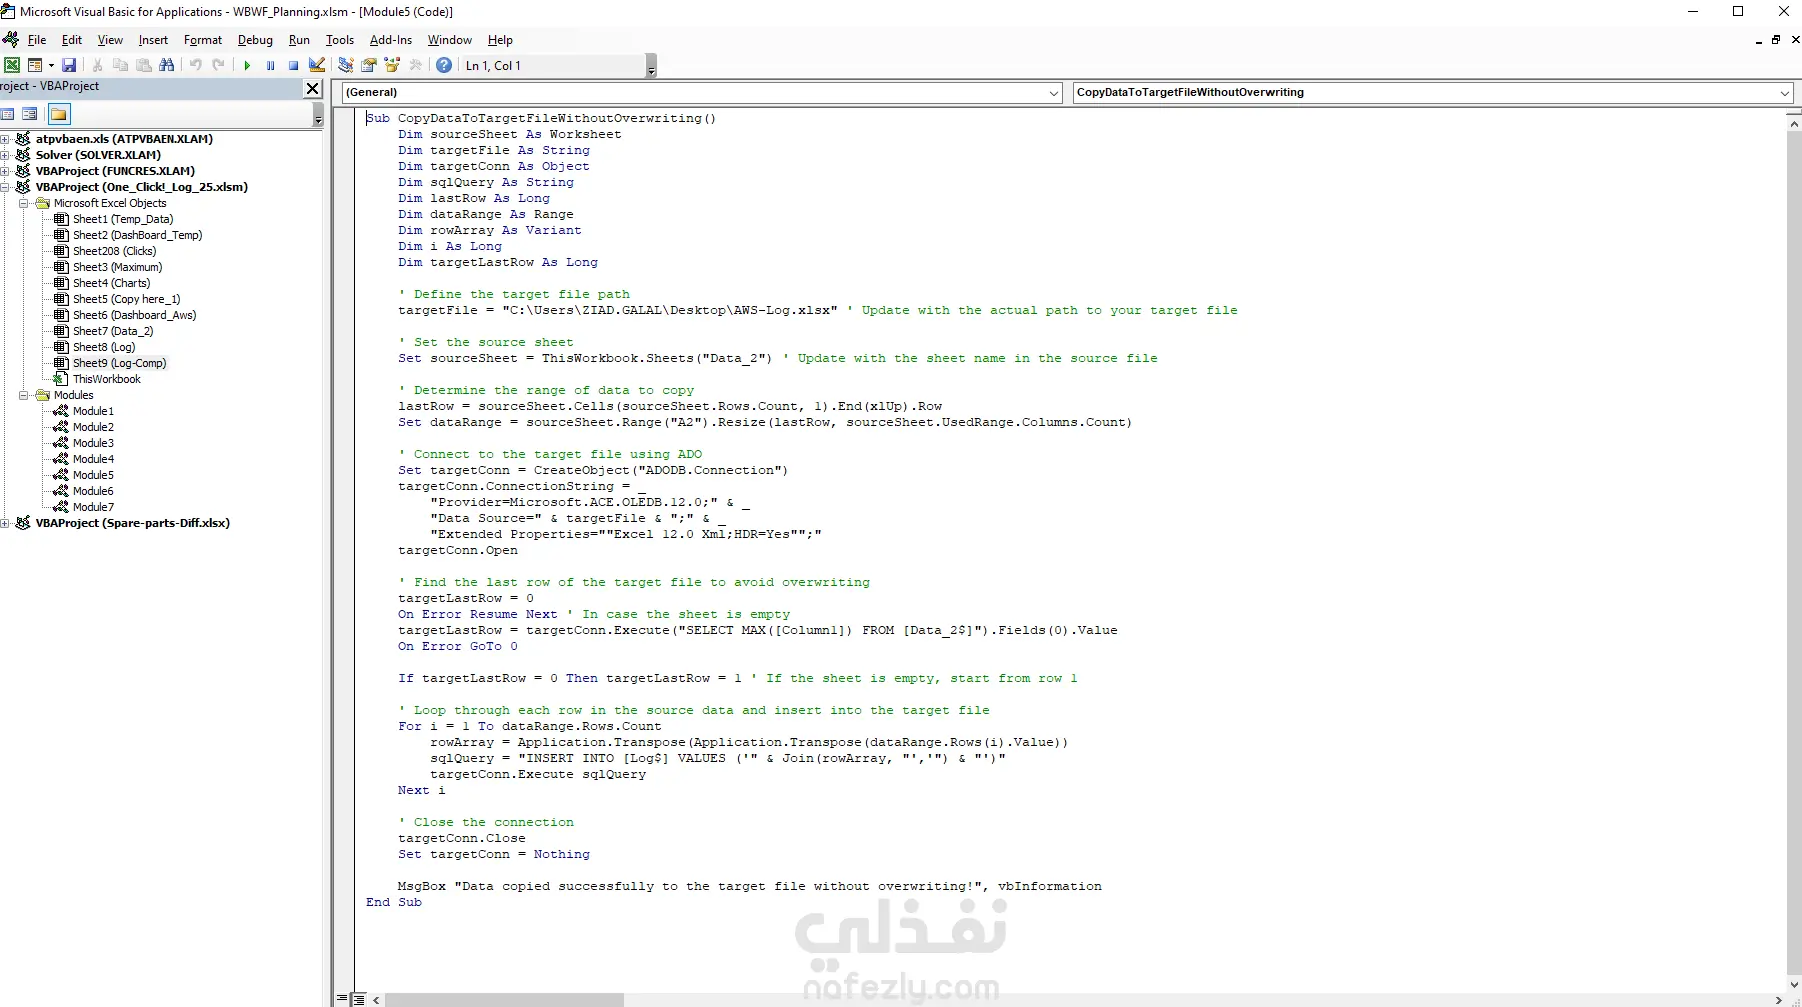Image resolution: width=1802 pixels, height=1007 pixels.
Task: Close the Project Explorer panel
Action: [312, 88]
